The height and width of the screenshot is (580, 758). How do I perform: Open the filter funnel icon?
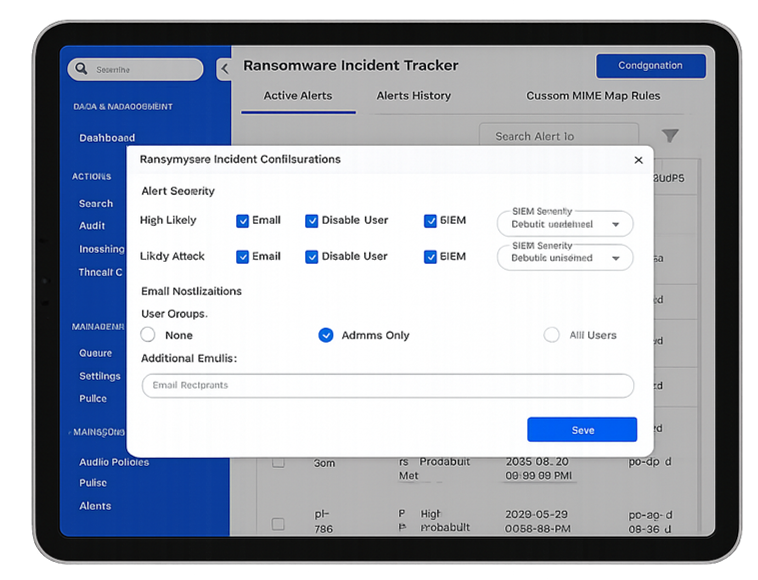click(x=670, y=135)
